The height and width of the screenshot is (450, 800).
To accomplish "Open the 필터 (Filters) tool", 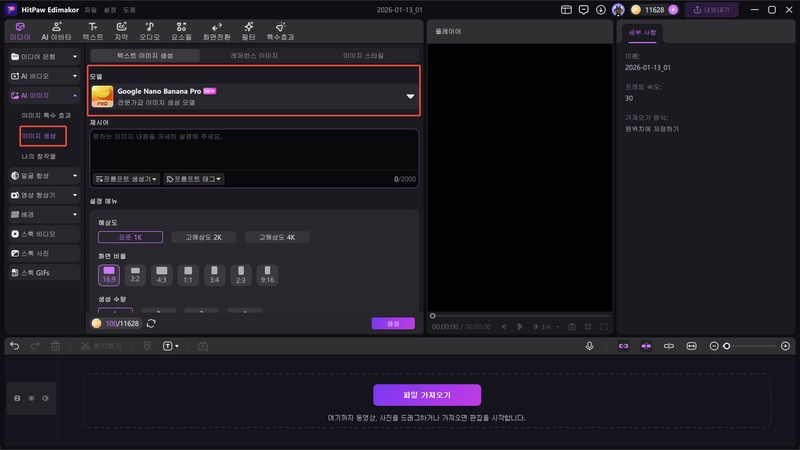I will click(248, 31).
